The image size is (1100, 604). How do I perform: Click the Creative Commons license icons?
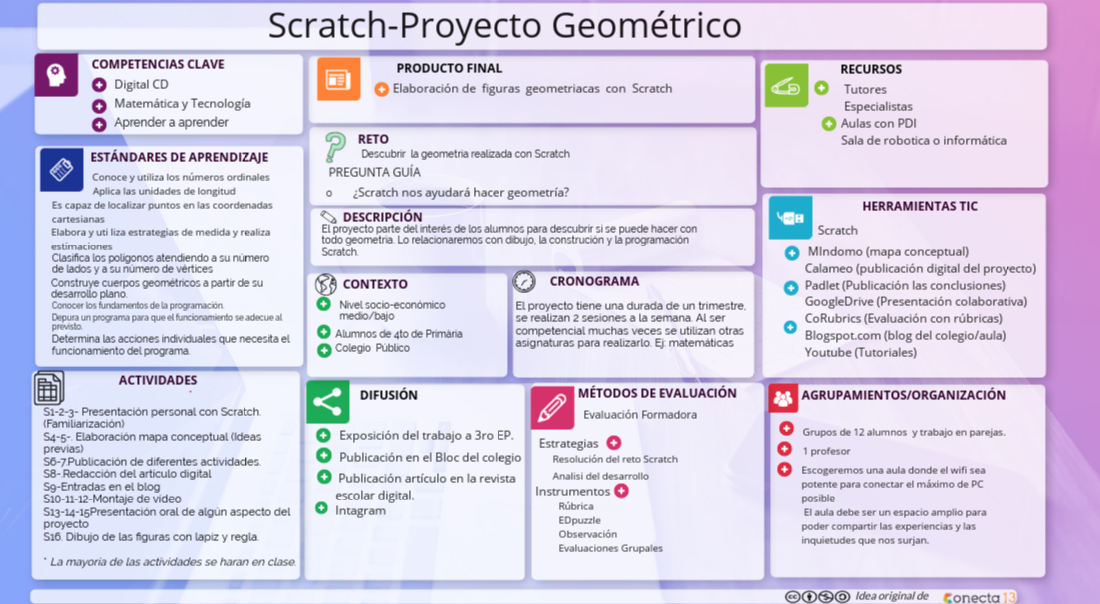pyautogui.click(x=817, y=596)
